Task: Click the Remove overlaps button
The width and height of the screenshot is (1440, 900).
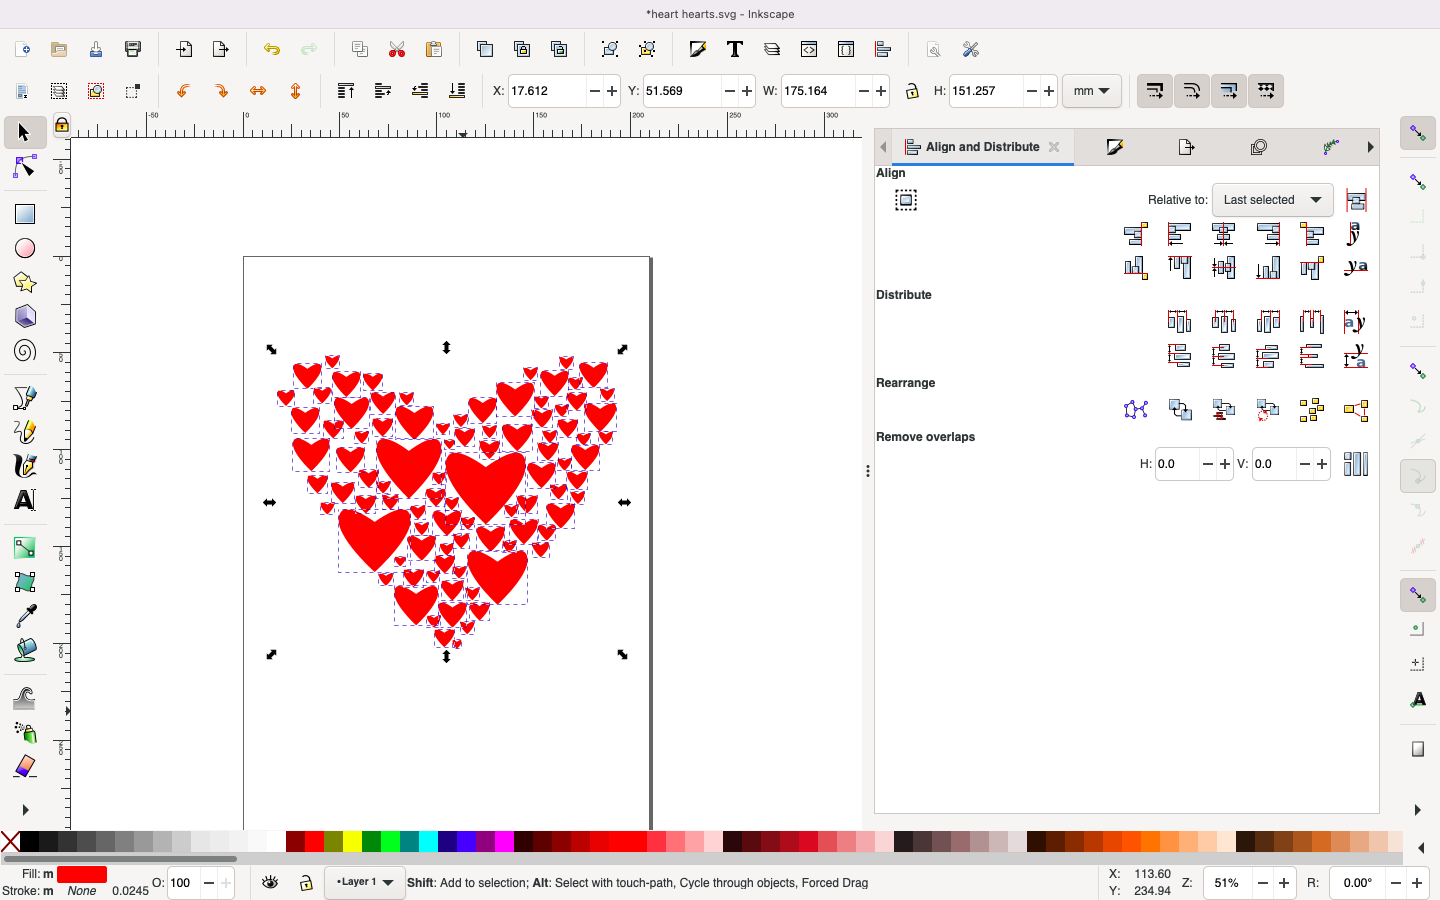Action: pos(1356,464)
